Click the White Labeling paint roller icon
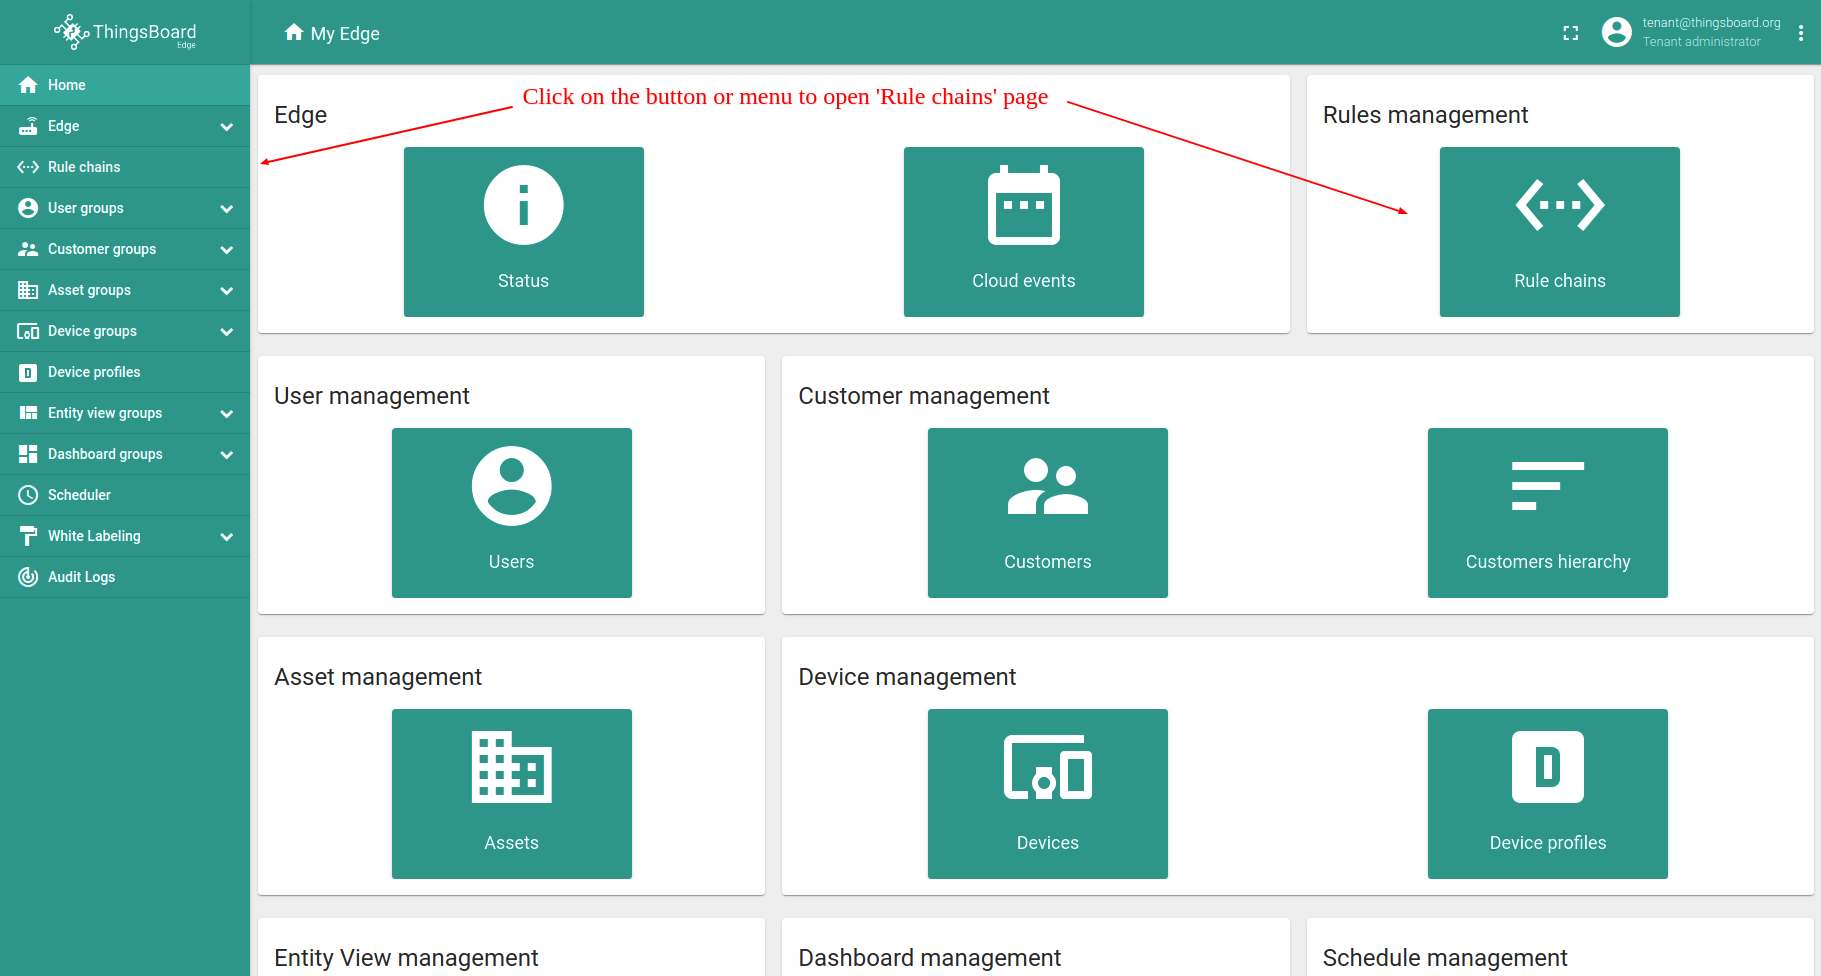The image size is (1821, 976). (x=28, y=536)
